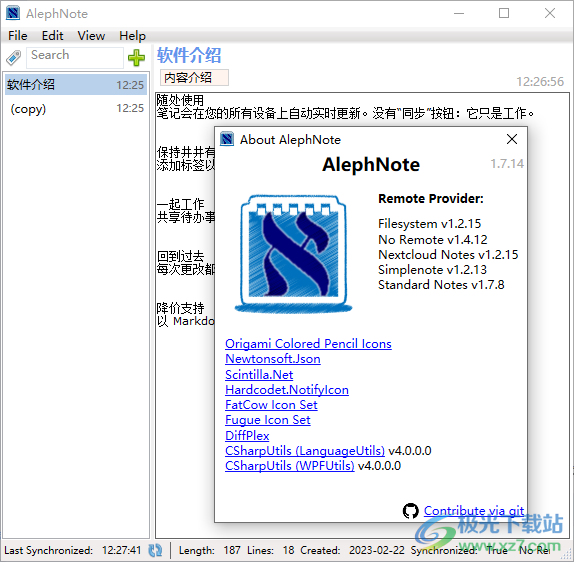Click the note title 软件介绍 heading
574x562 pixels.
(x=189, y=55)
